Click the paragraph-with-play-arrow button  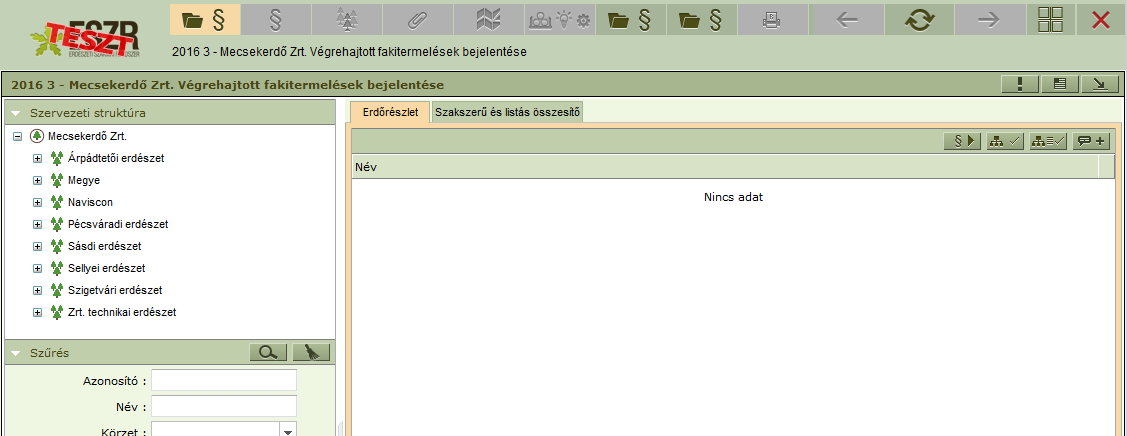click(x=963, y=142)
